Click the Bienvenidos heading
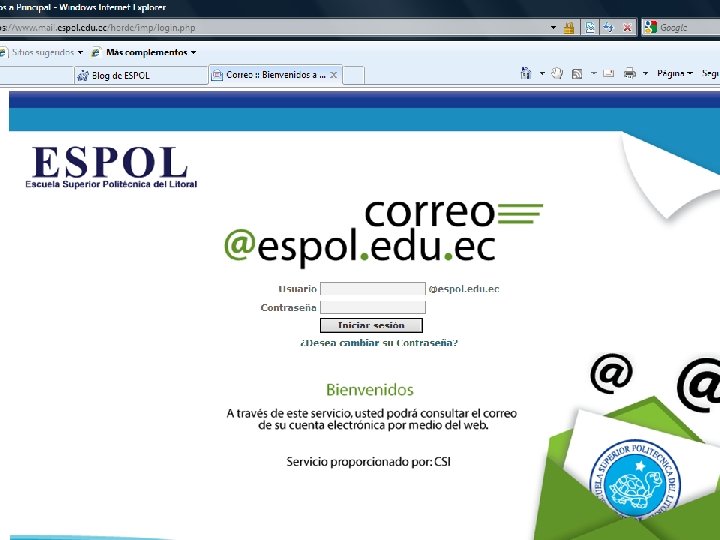The image size is (720, 540). (370, 390)
